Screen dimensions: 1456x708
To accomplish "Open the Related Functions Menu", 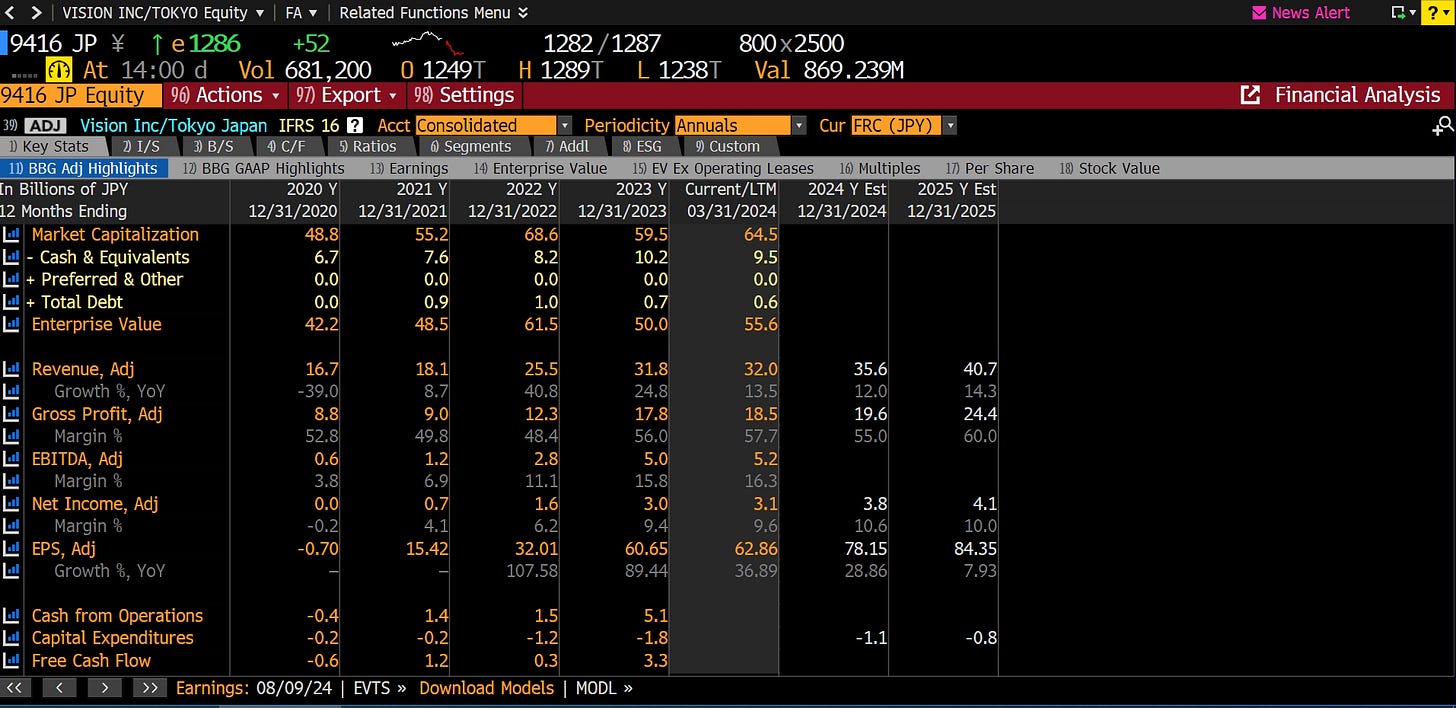I will pos(433,13).
